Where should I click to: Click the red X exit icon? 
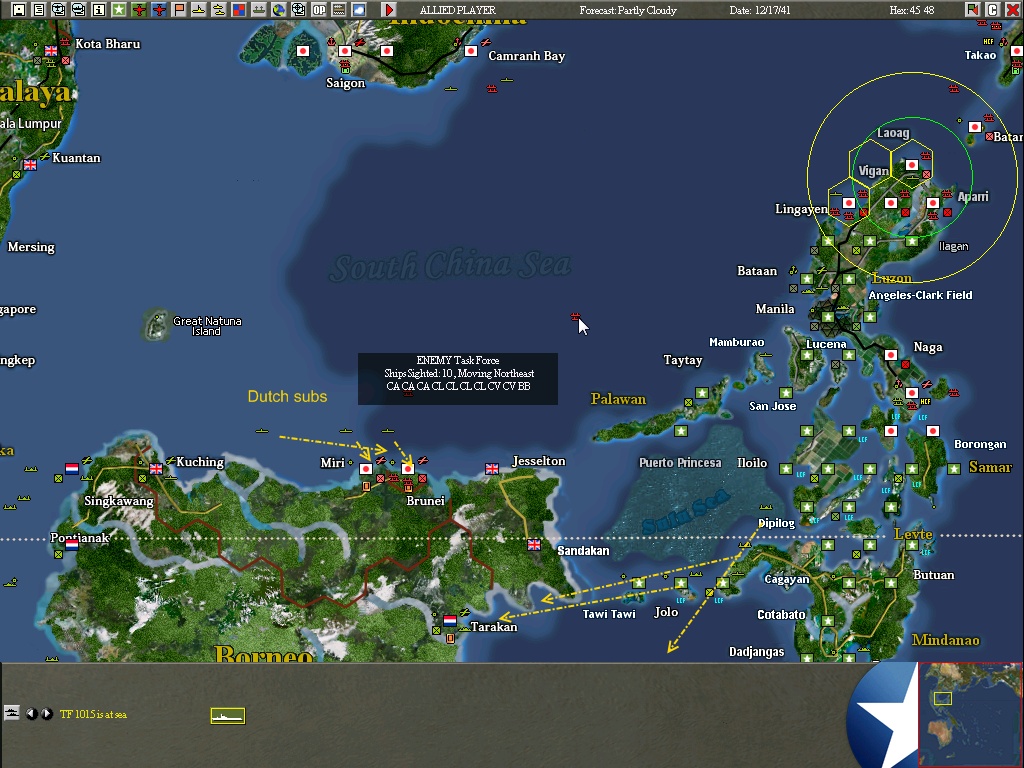coord(1012,9)
